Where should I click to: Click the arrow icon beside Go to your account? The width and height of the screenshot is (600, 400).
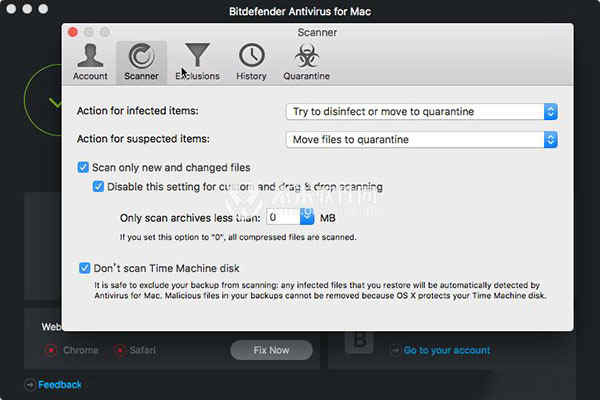(395, 350)
